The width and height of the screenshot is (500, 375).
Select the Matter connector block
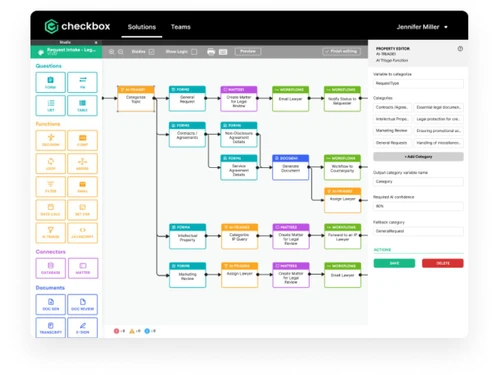pos(83,268)
